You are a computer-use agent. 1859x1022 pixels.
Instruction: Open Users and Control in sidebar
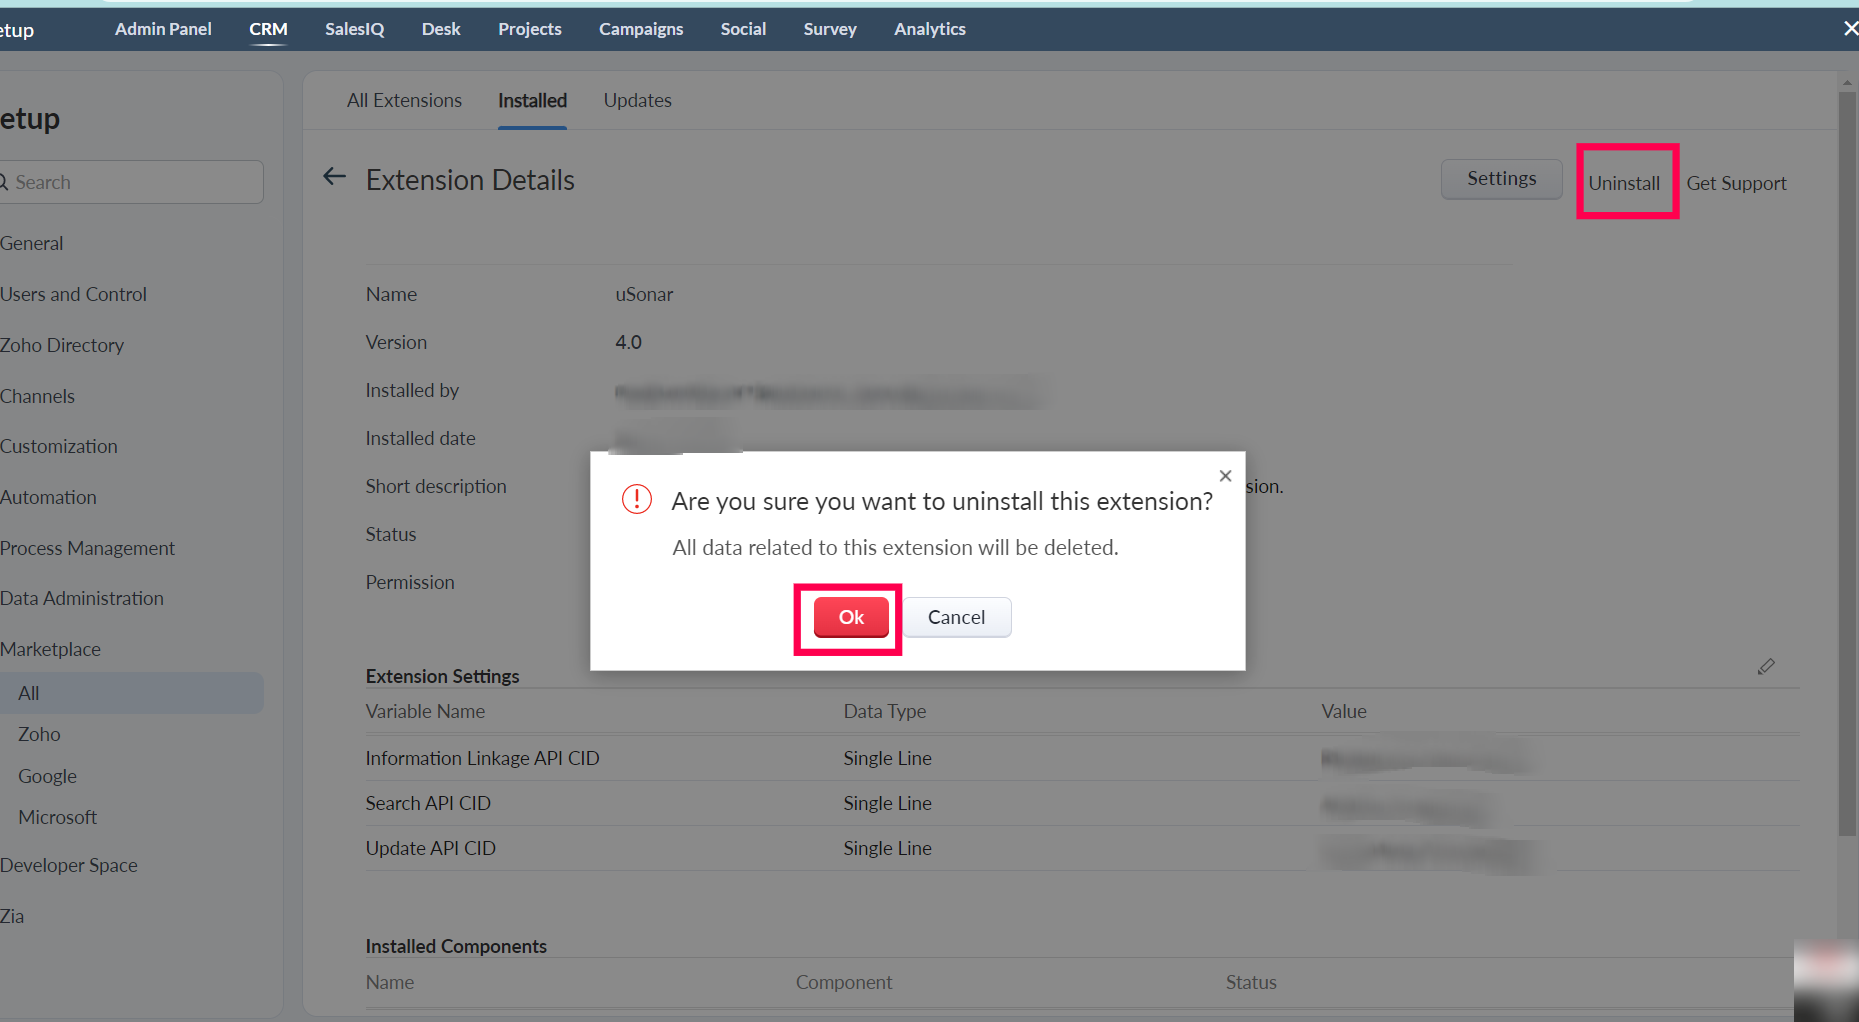[73, 294]
